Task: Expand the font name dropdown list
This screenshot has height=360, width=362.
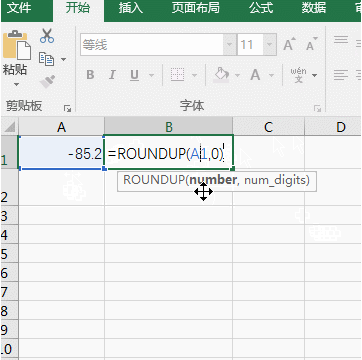Action: coord(229,44)
